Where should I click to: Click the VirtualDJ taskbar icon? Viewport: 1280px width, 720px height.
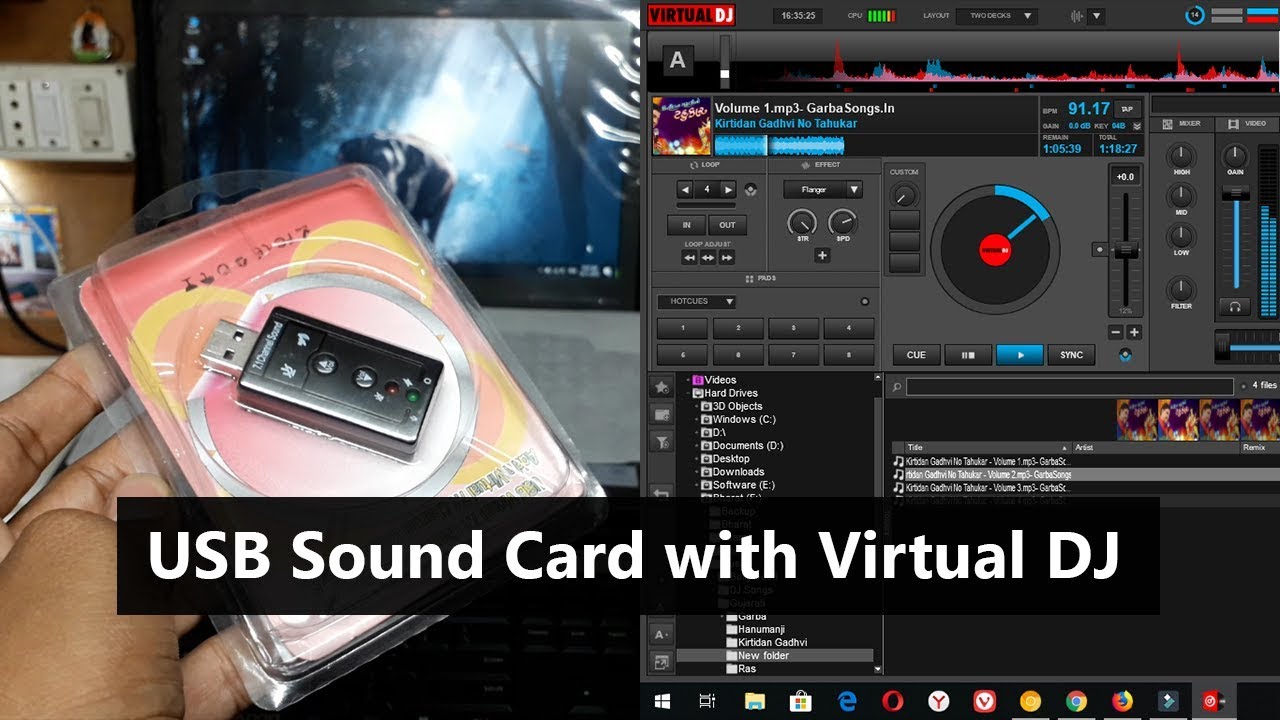[1214, 702]
